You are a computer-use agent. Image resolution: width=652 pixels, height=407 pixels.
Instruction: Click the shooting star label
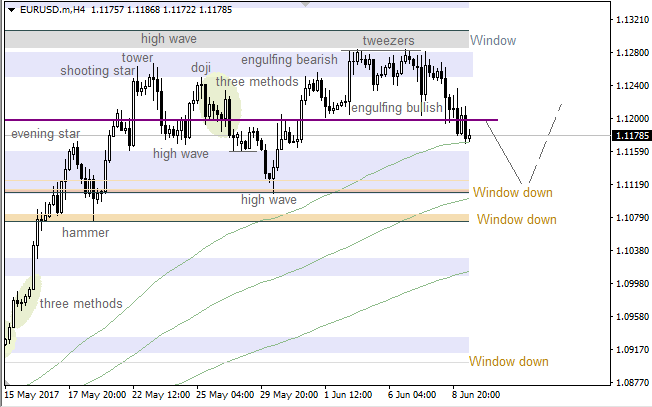(97, 71)
